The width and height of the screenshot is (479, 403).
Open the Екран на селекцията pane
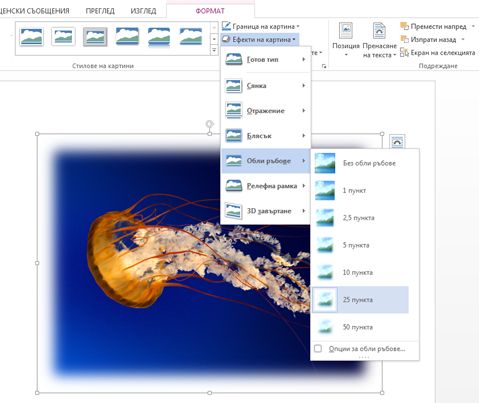tap(437, 52)
